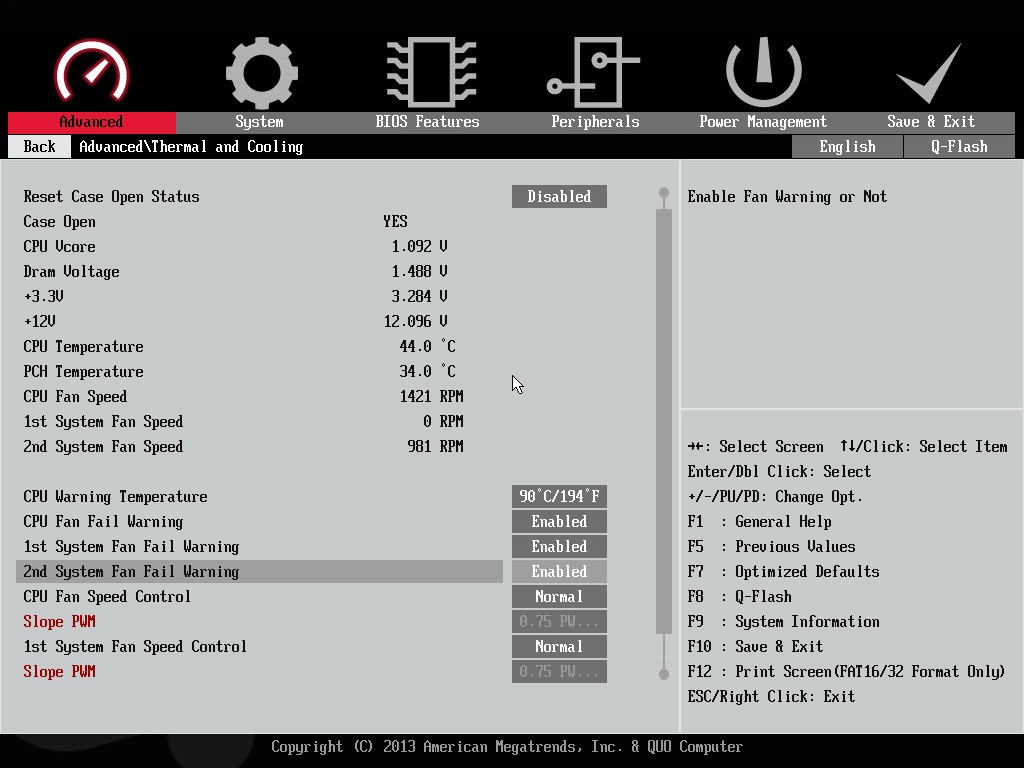The height and width of the screenshot is (768, 1024).
Task: Select the 1st System Fan Fail Warning label
Action: pos(131,547)
